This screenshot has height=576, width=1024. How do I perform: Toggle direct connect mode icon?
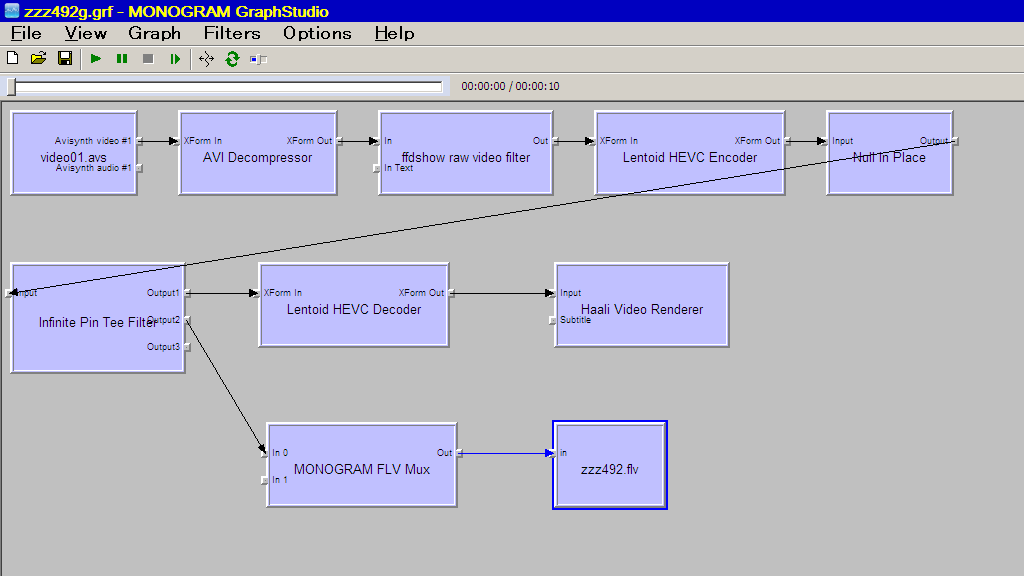(x=206, y=59)
